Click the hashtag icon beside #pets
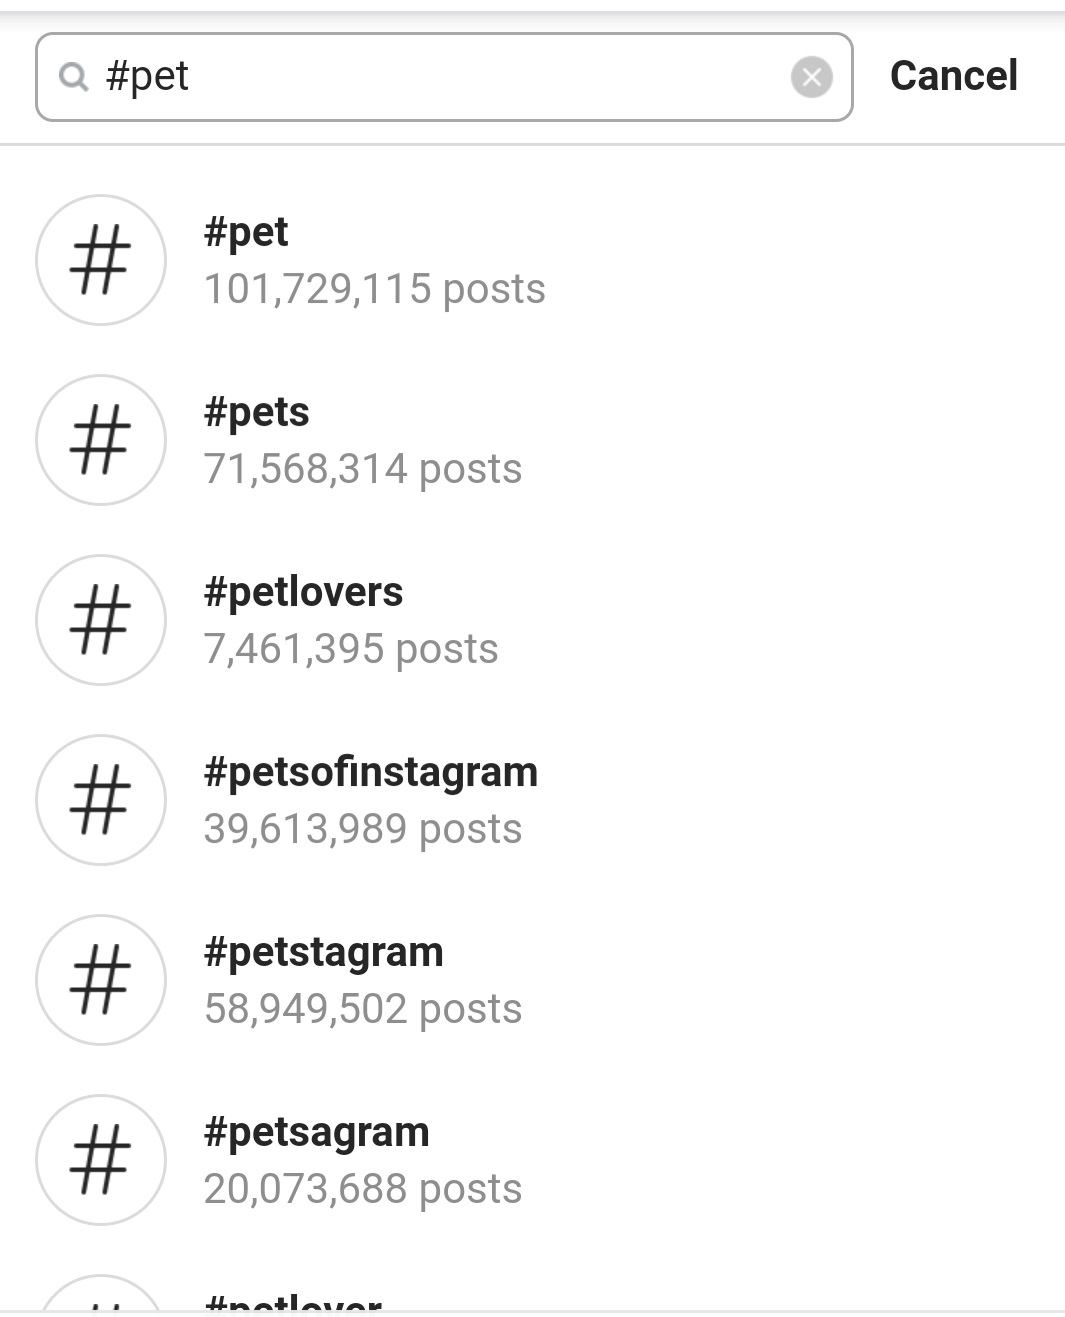The width and height of the screenshot is (1065, 1317). pyautogui.click(x=101, y=440)
